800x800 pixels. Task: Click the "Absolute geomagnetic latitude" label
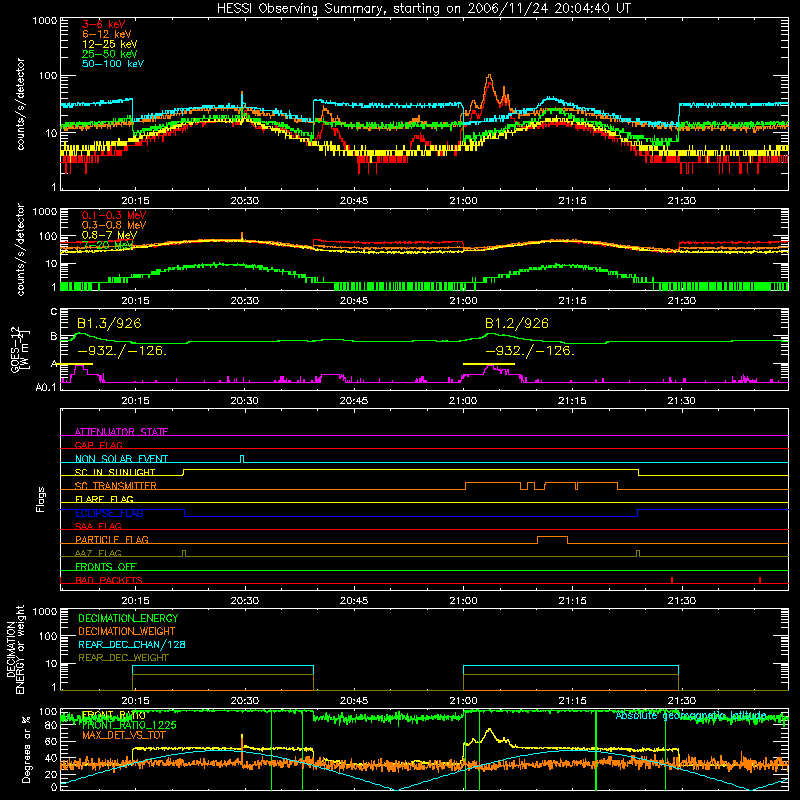691,715
